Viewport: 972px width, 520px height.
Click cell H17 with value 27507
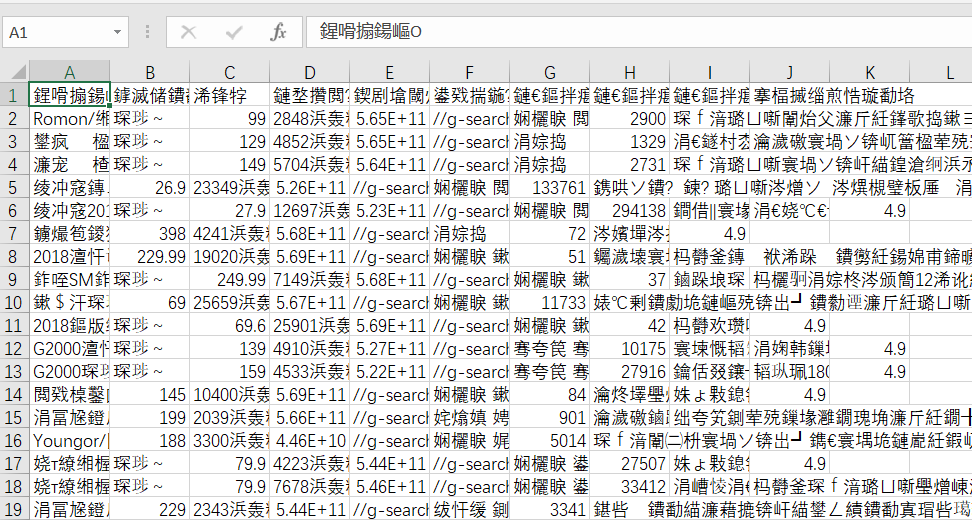(x=629, y=464)
